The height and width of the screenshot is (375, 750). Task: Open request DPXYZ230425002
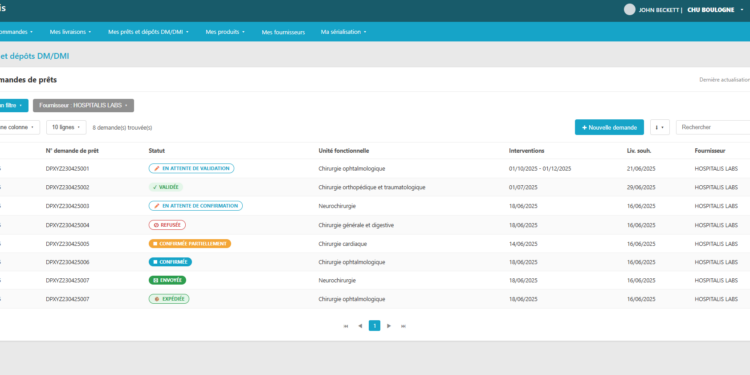(67, 188)
